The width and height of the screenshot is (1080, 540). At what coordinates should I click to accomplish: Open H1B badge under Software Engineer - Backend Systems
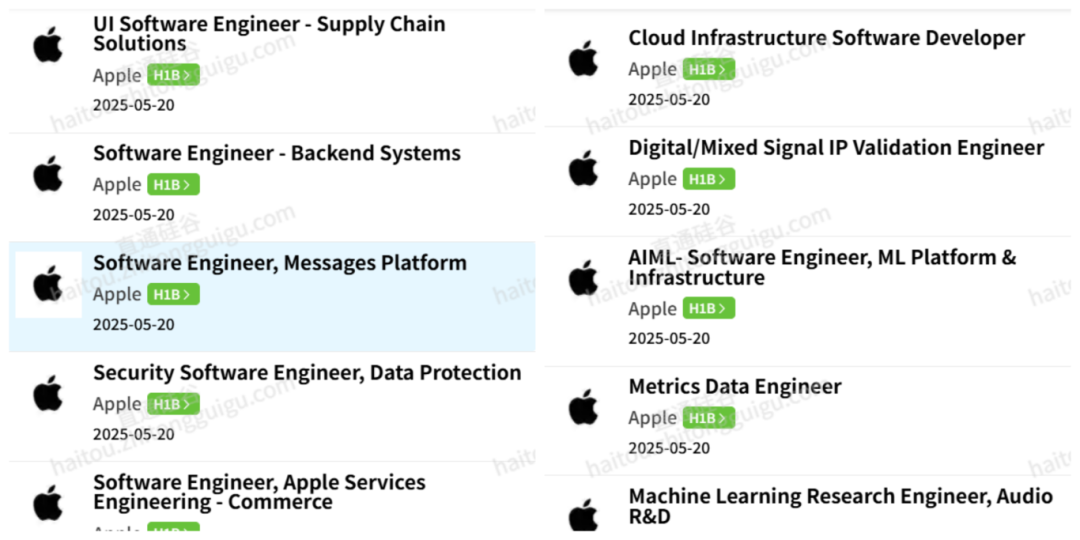(173, 185)
